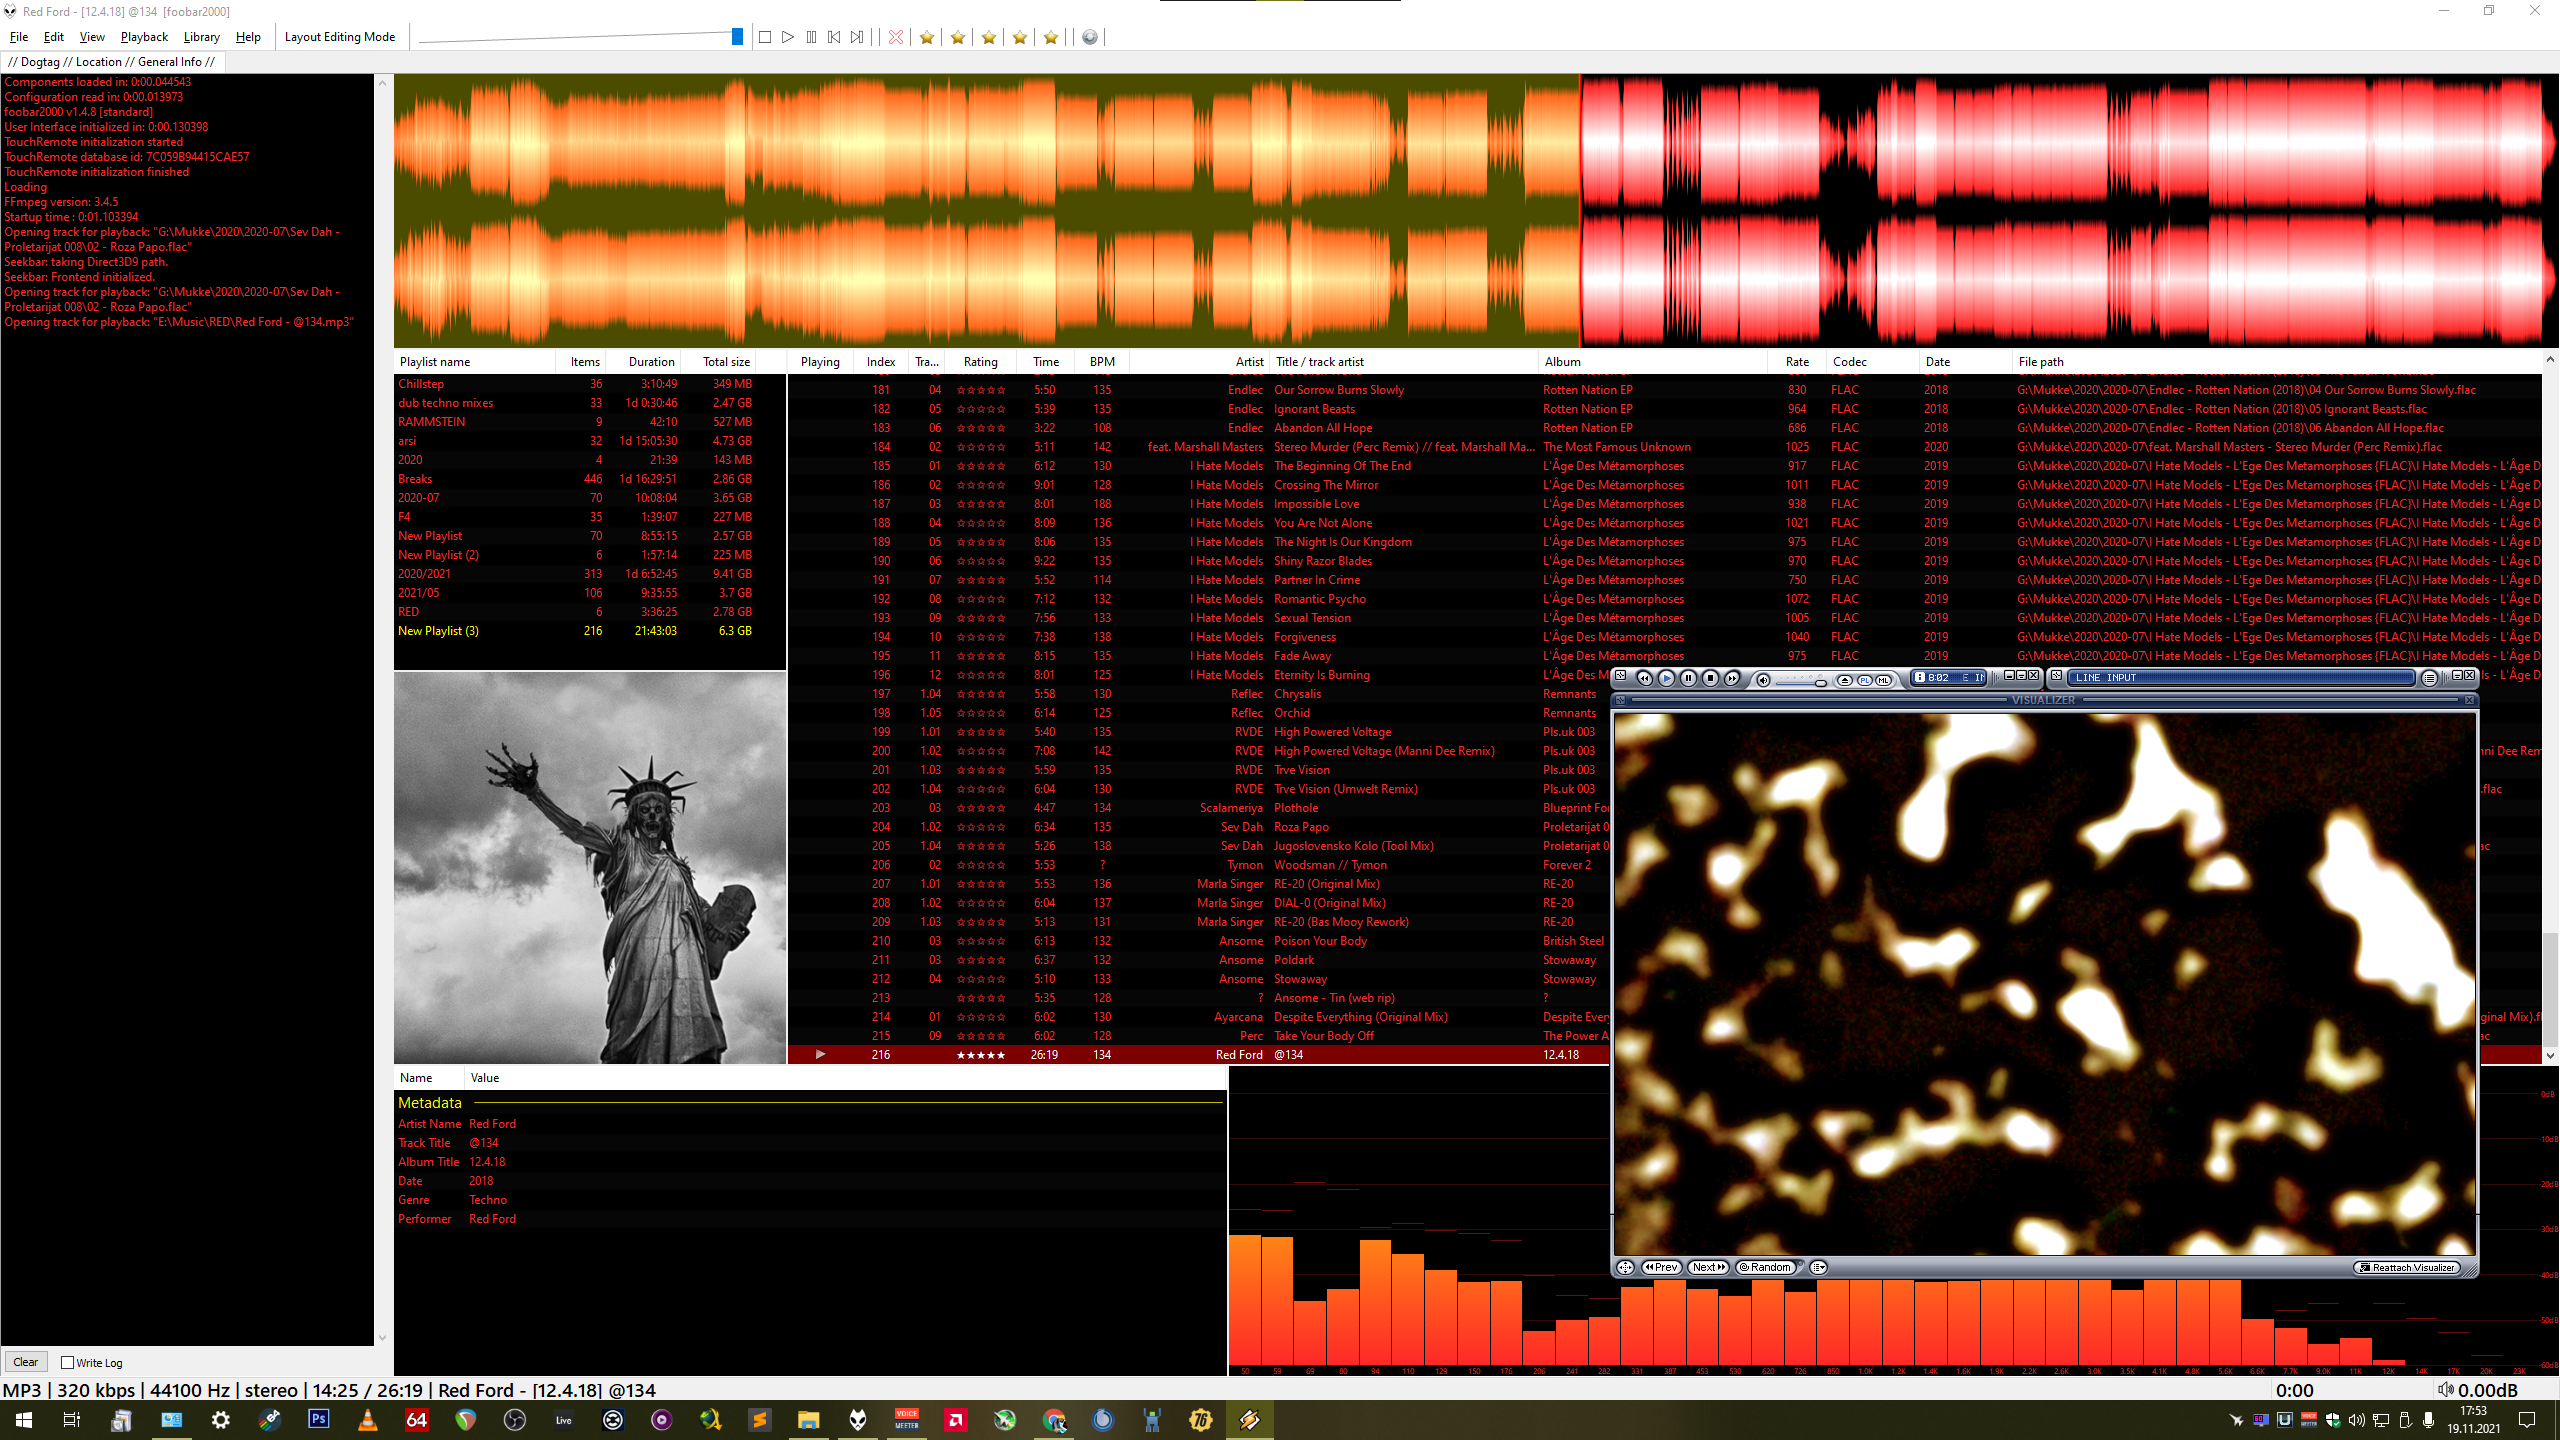Toggle the Winamp ML media library button
2560x1440 pixels.
(1883, 680)
